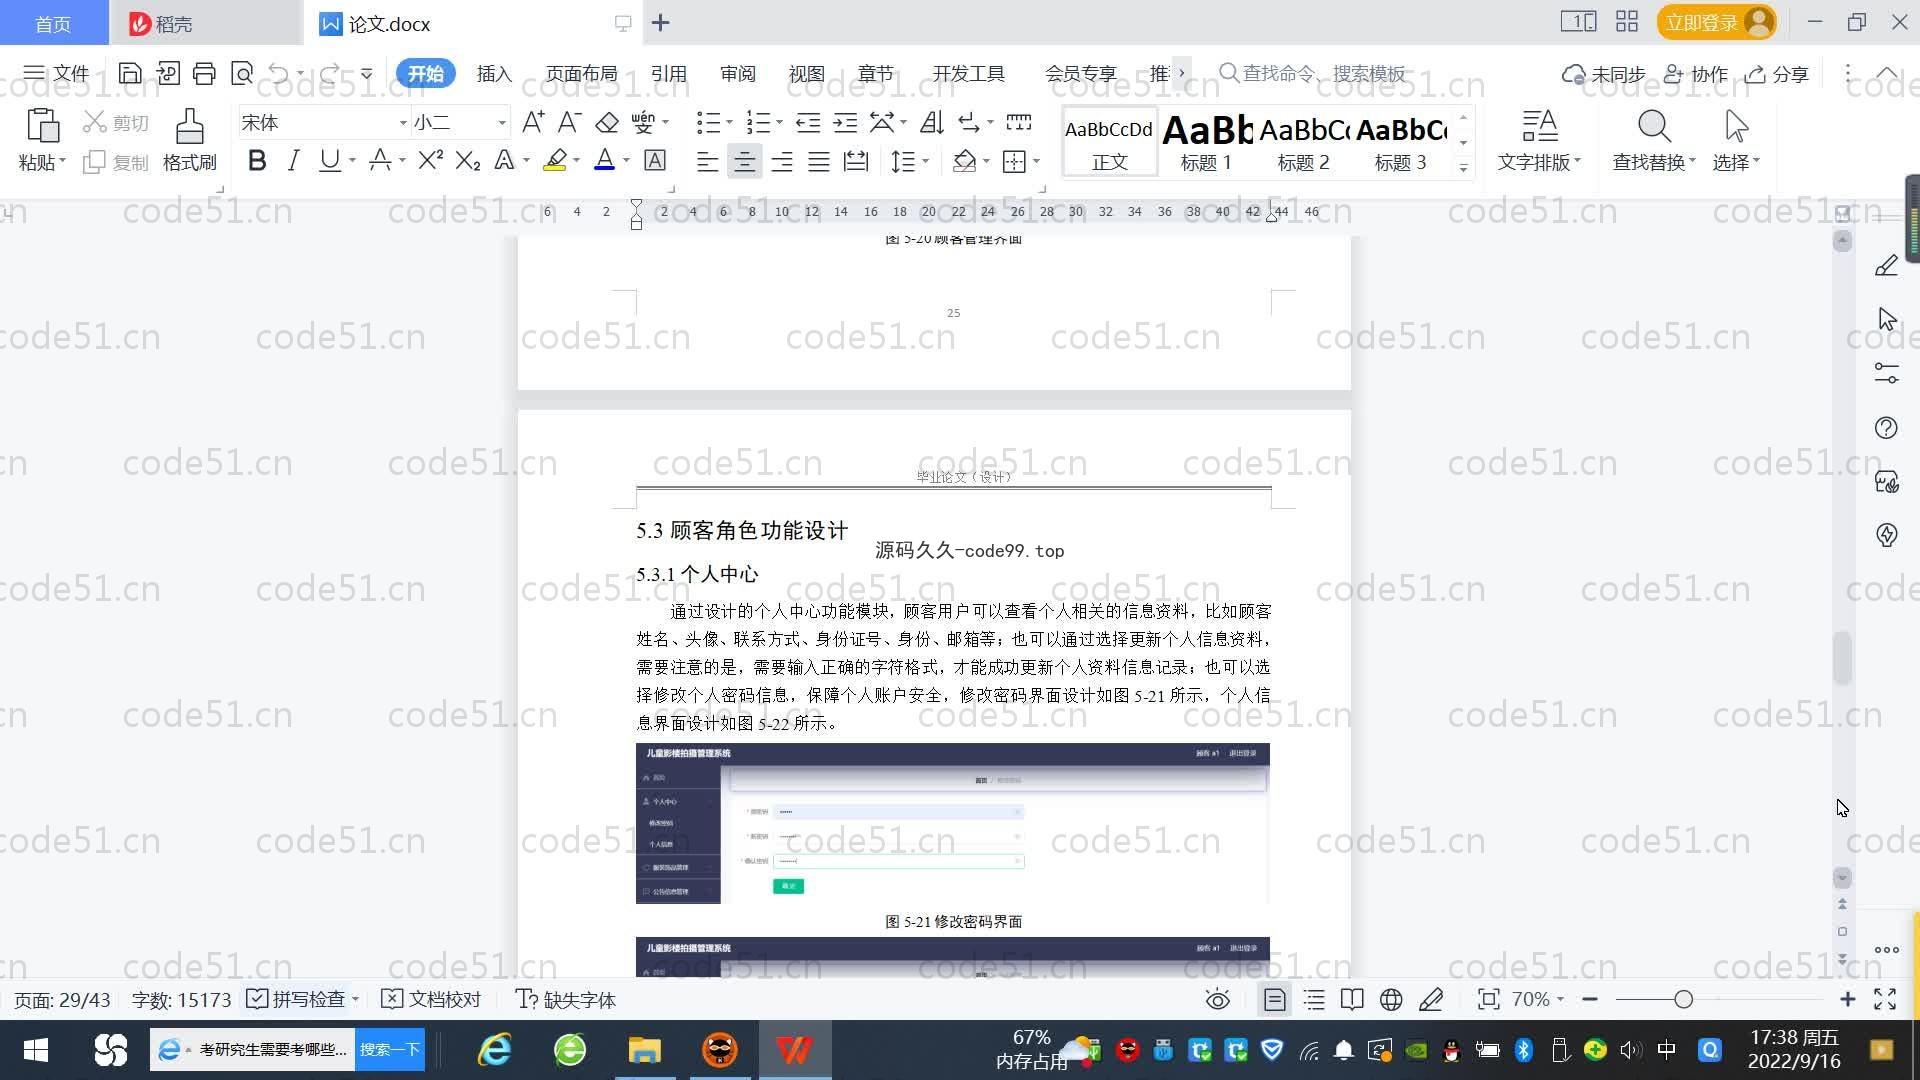Screen dimensions: 1920x1080
Task: Switch to 插入 ribbon tab
Action: pyautogui.click(x=494, y=73)
